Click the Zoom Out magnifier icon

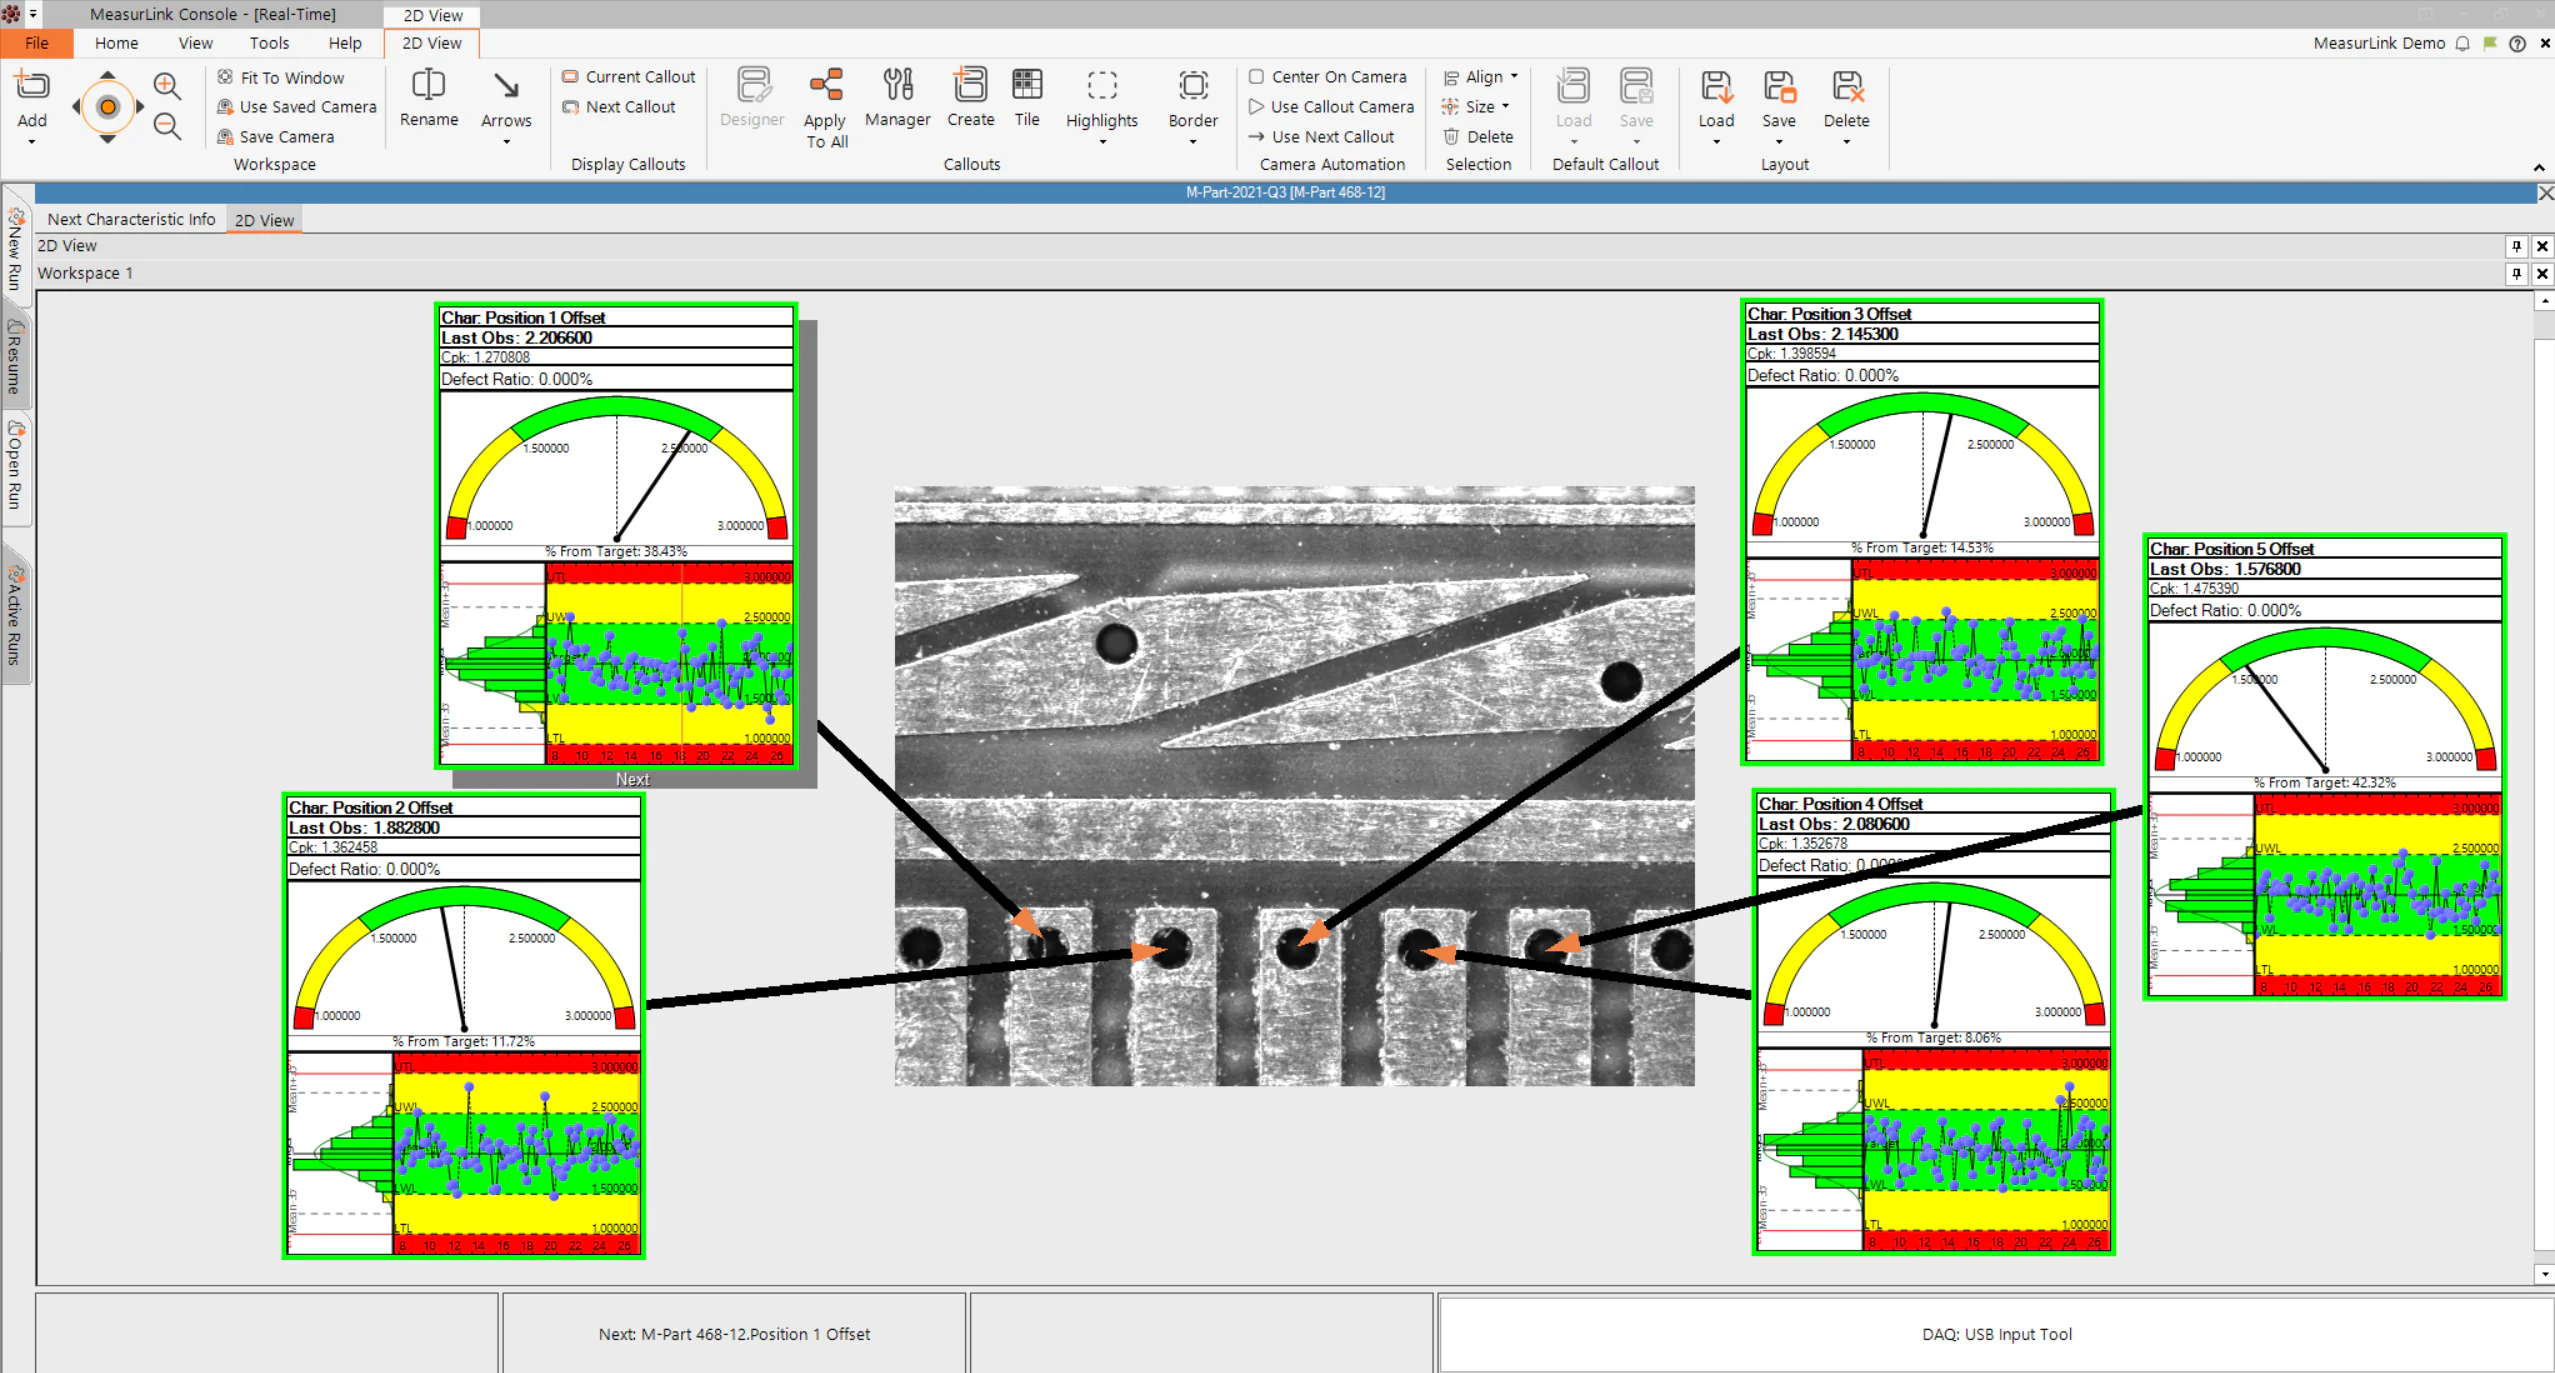pyautogui.click(x=167, y=126)
